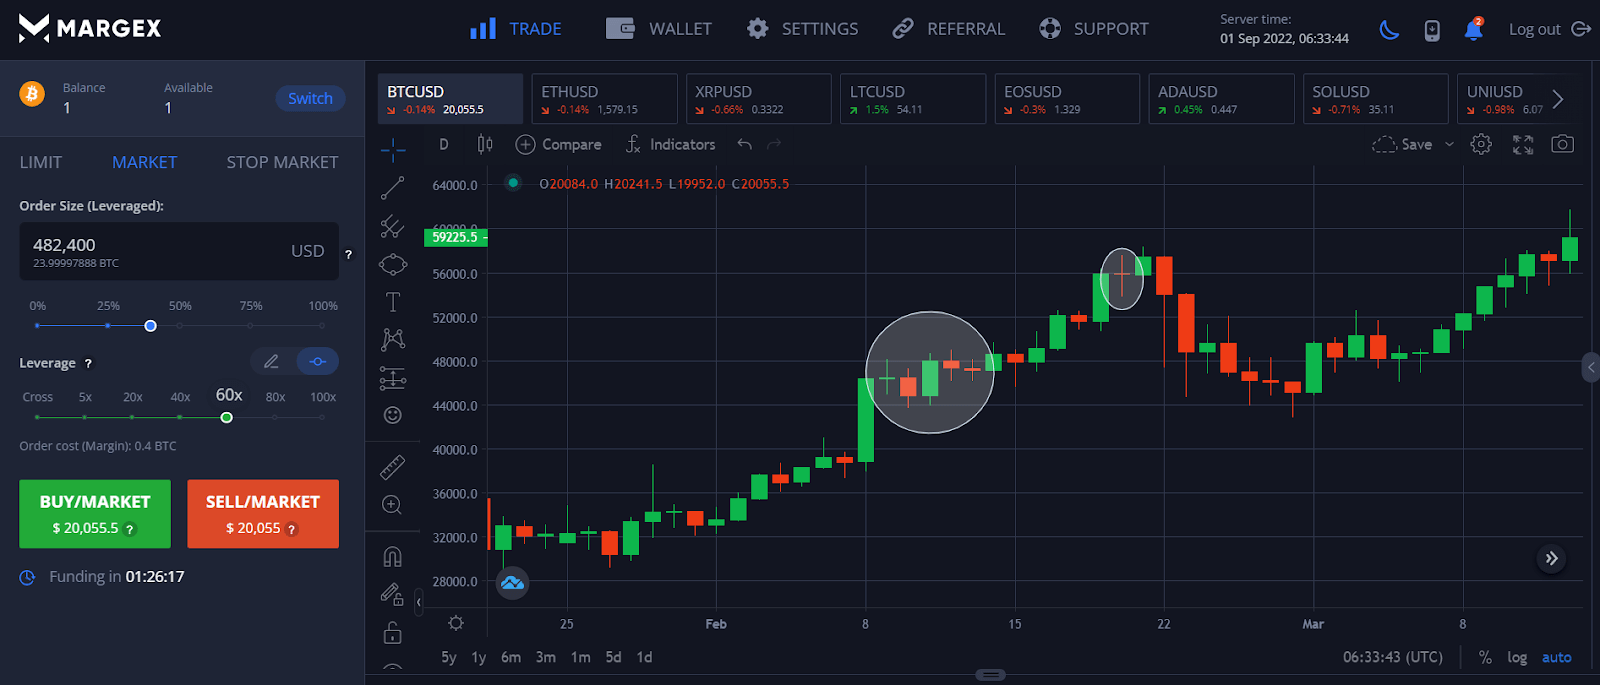Open chart settings gear icon

click(1481, 144)
